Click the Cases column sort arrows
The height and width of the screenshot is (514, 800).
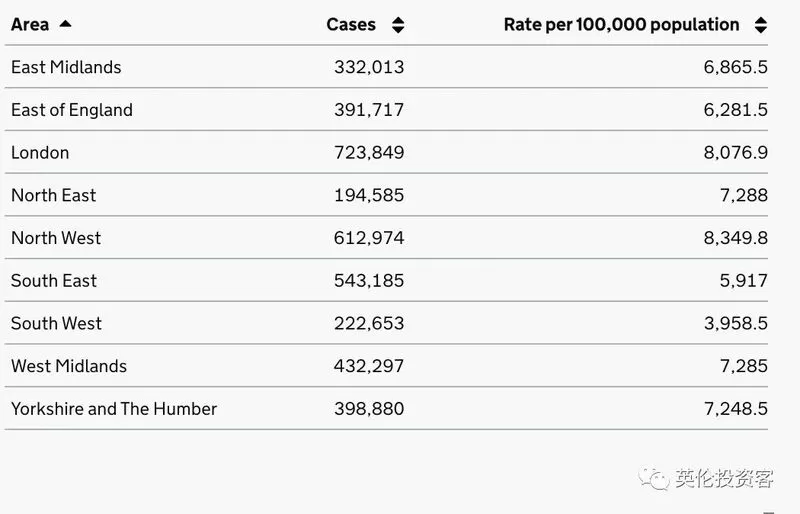[398, 25]
